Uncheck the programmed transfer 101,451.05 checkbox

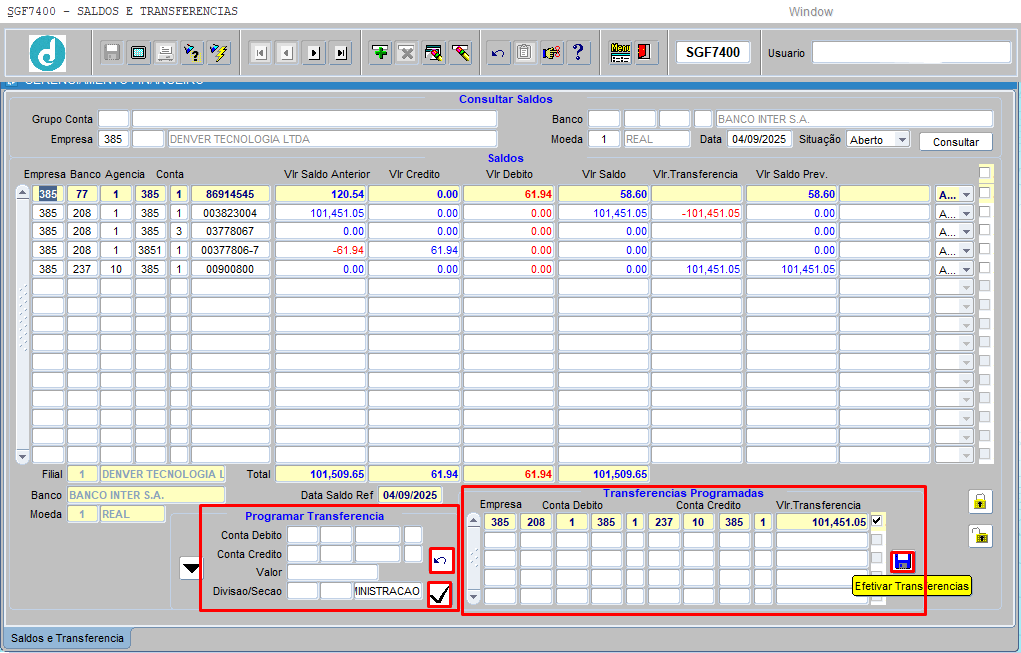pyautogui.click(x=877, y=522)
